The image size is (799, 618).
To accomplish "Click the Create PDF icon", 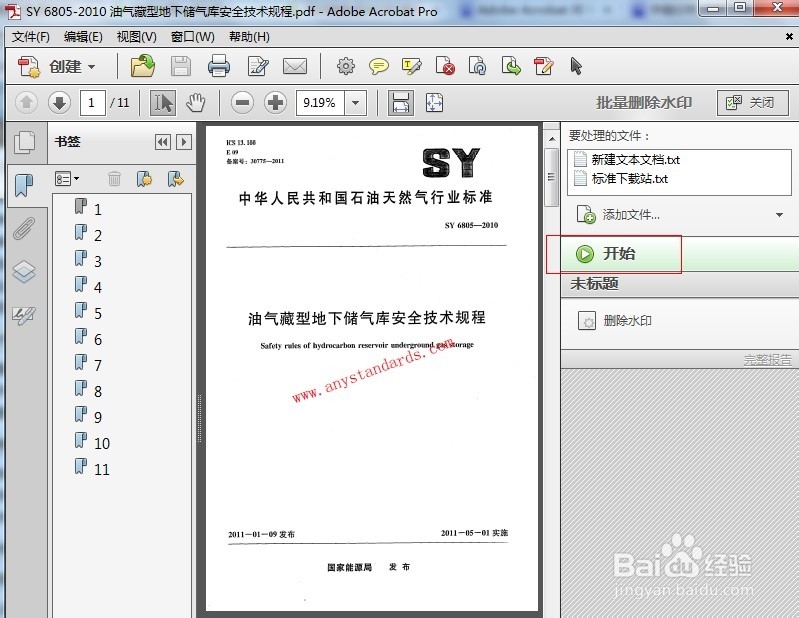I will [x=29, y=67].
